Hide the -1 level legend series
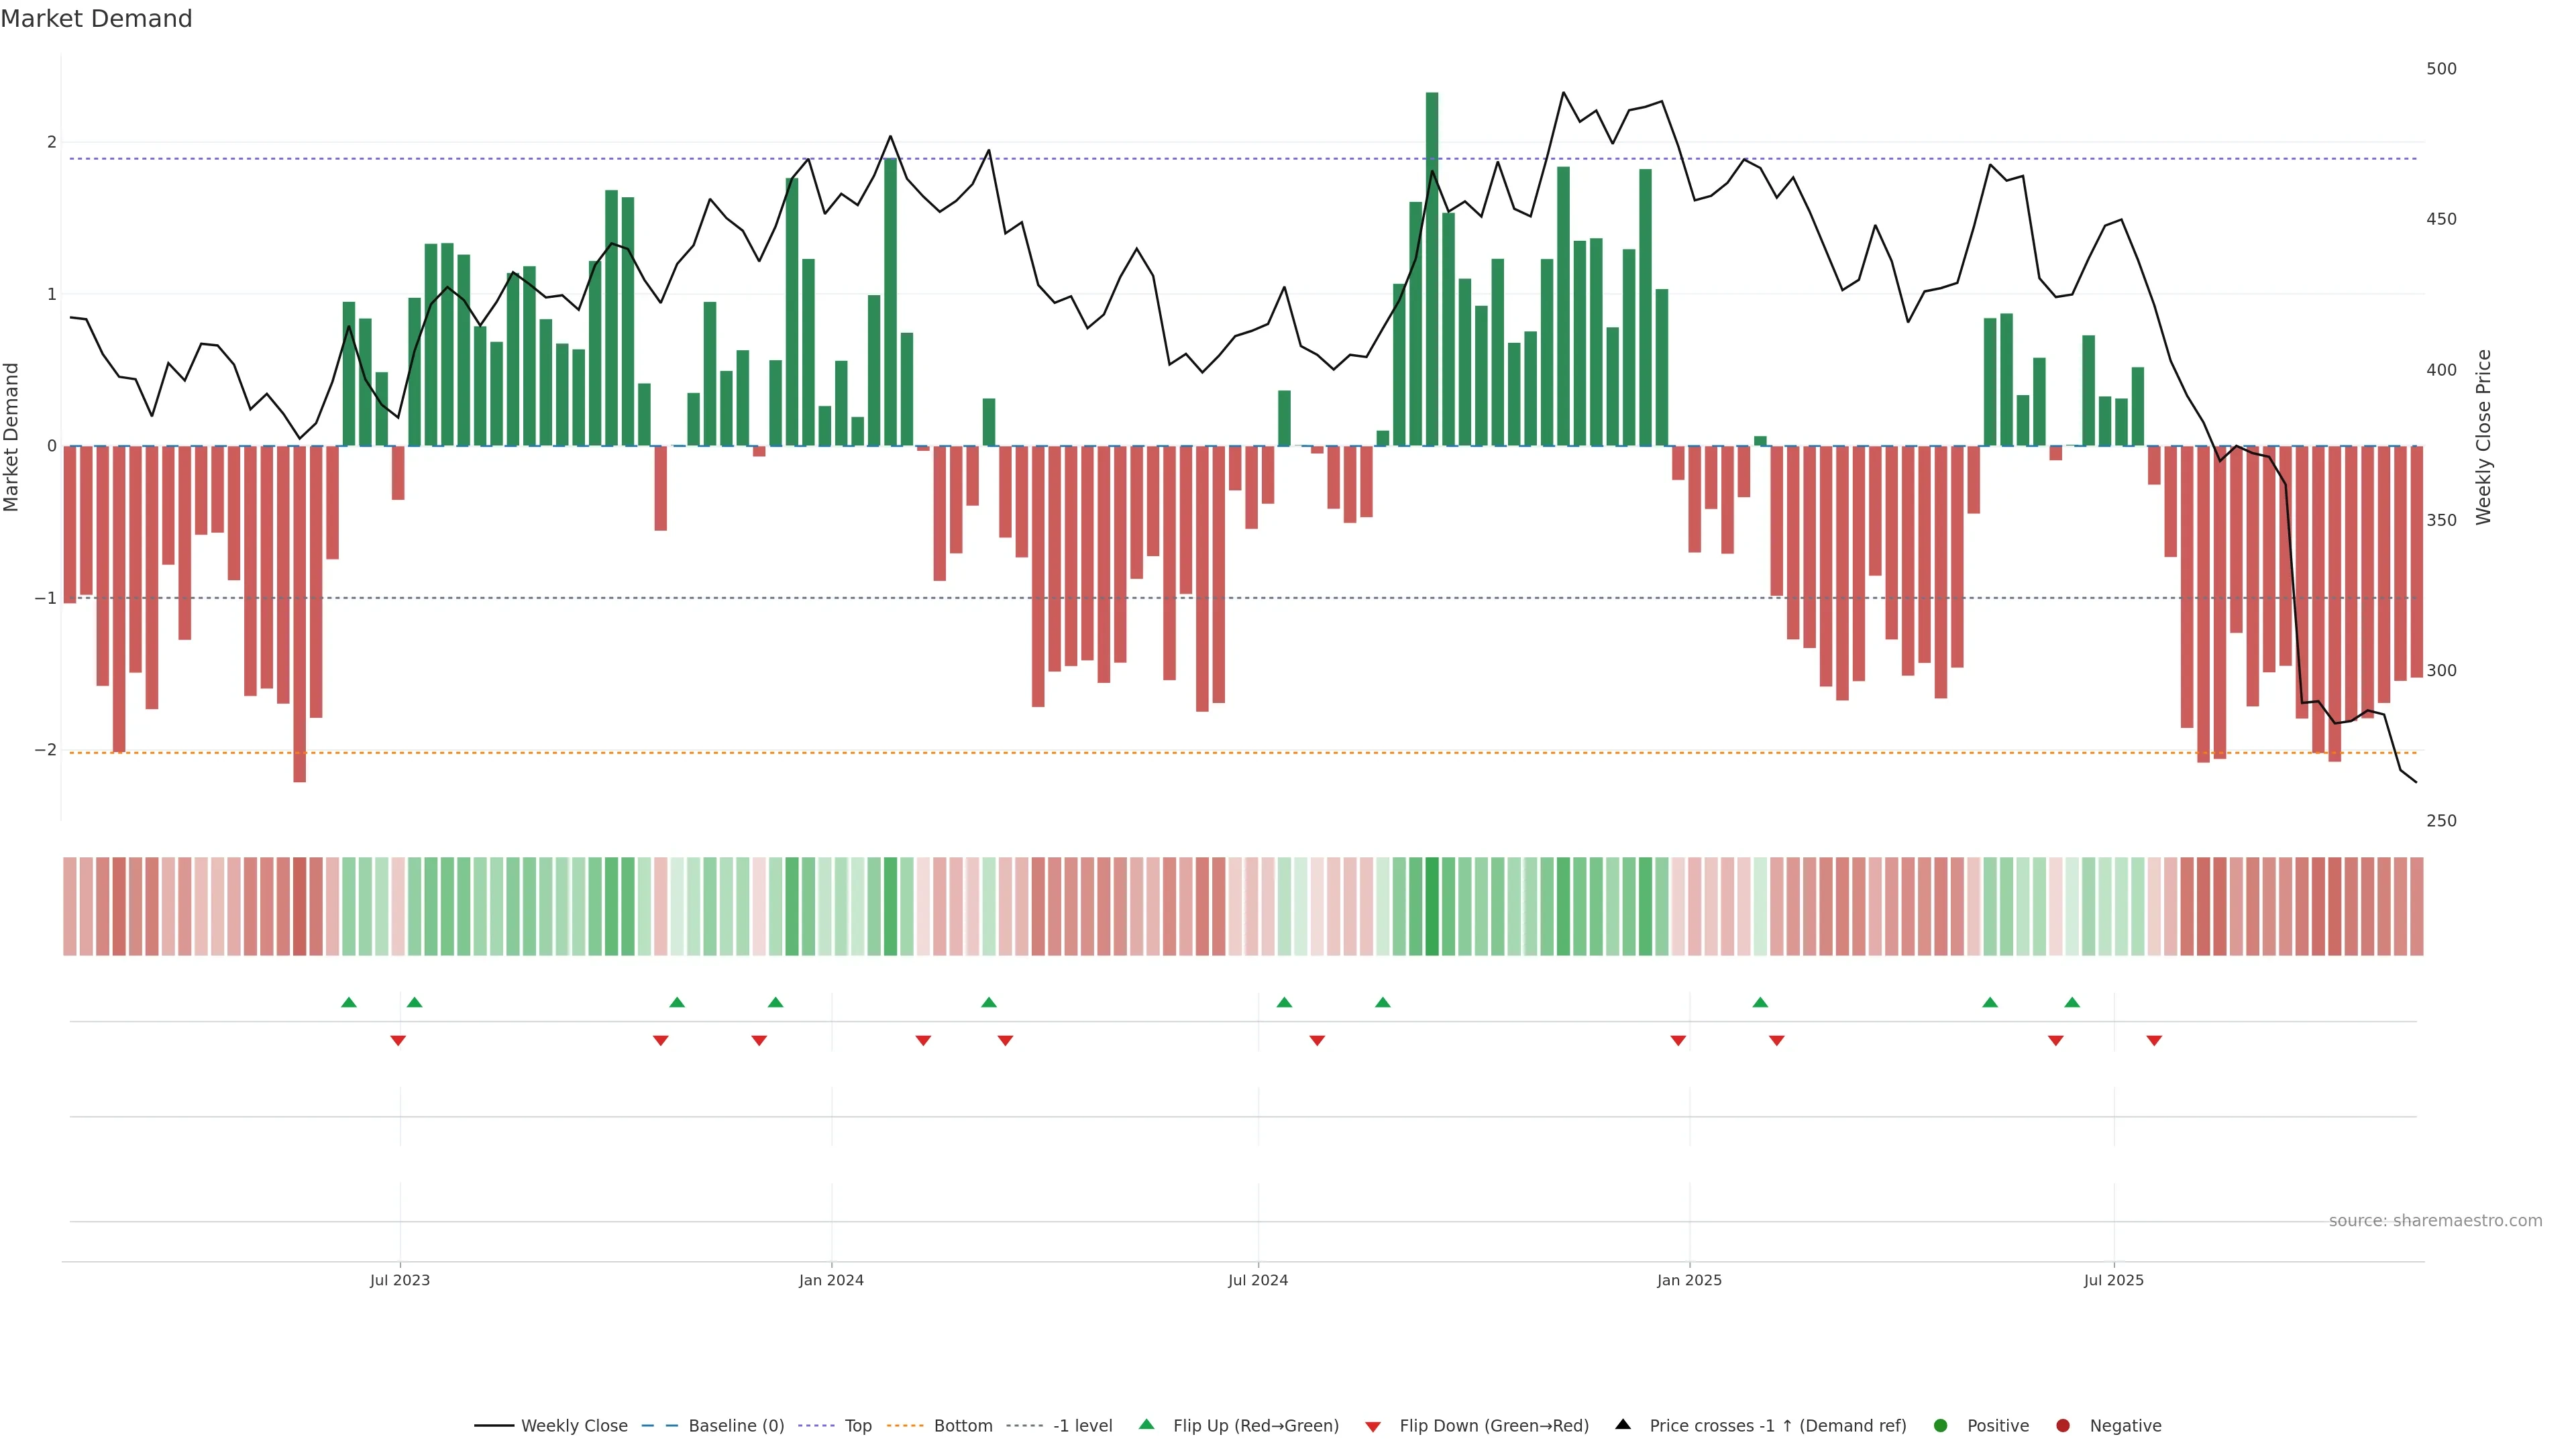 [x=1082, y=1425]
